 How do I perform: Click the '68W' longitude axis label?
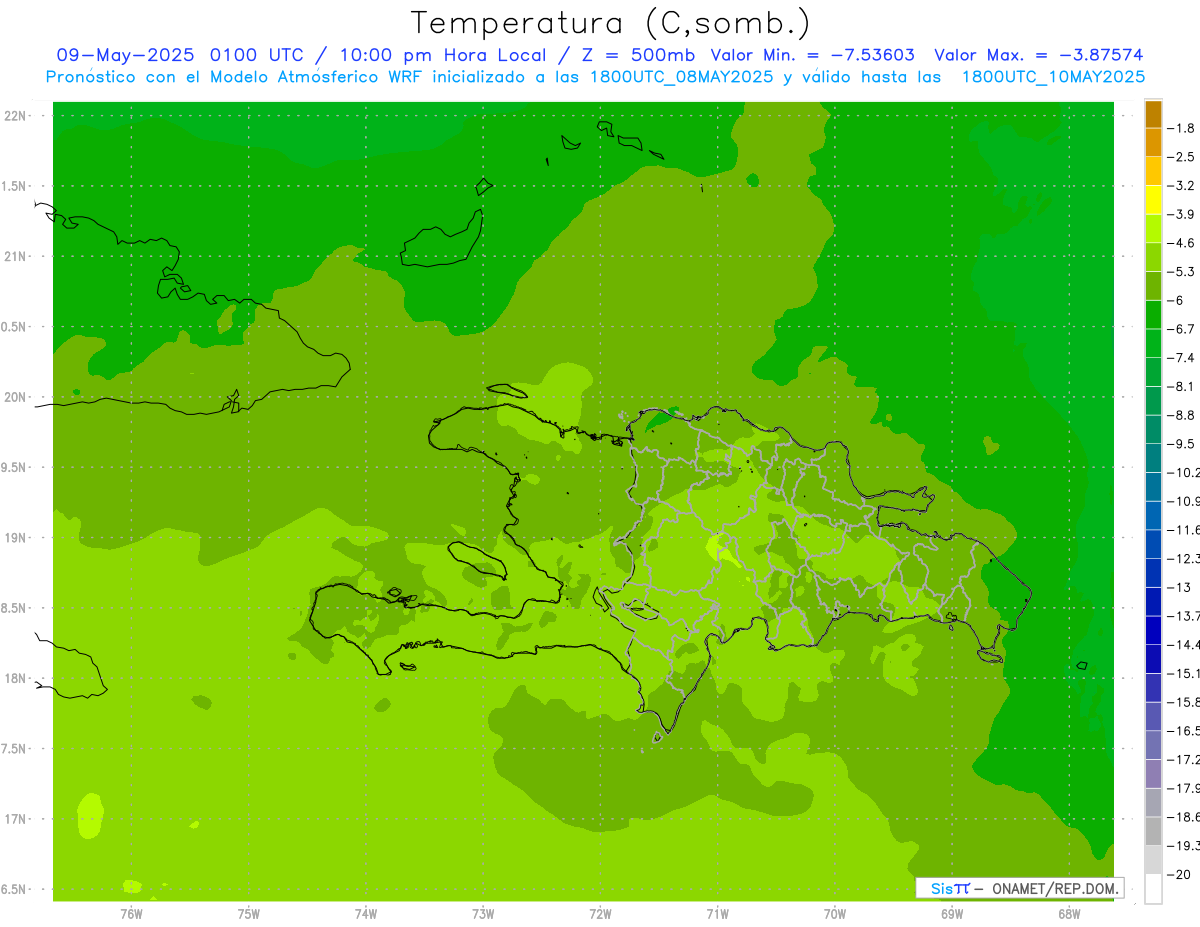(x=1069, y=914)
